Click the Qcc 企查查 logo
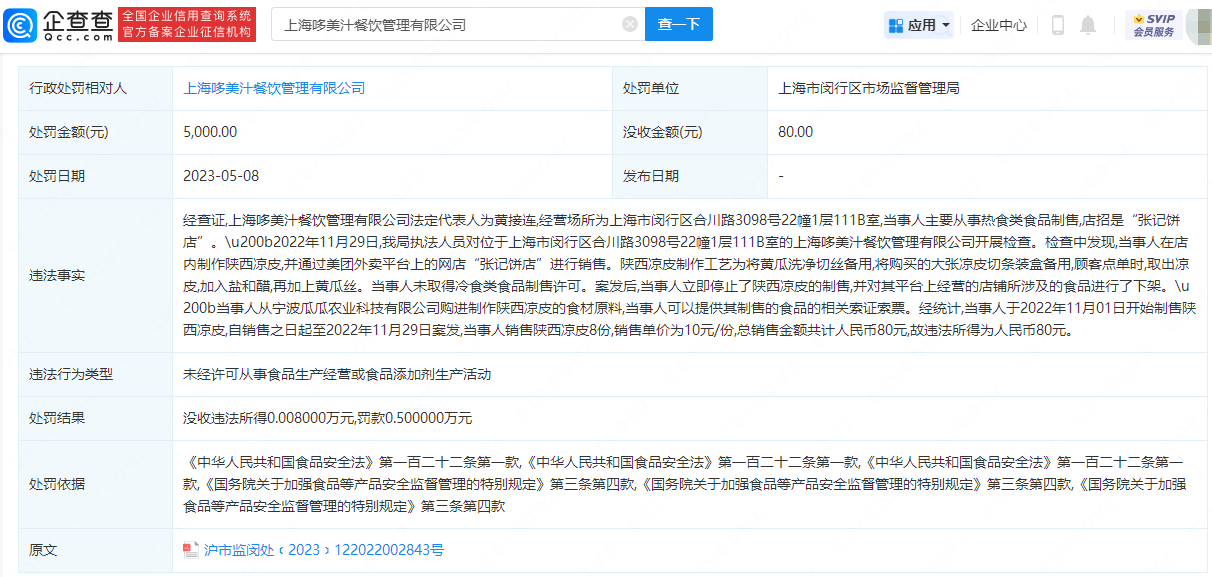Screen dimensions: 1212x577 tap(58, 25)
